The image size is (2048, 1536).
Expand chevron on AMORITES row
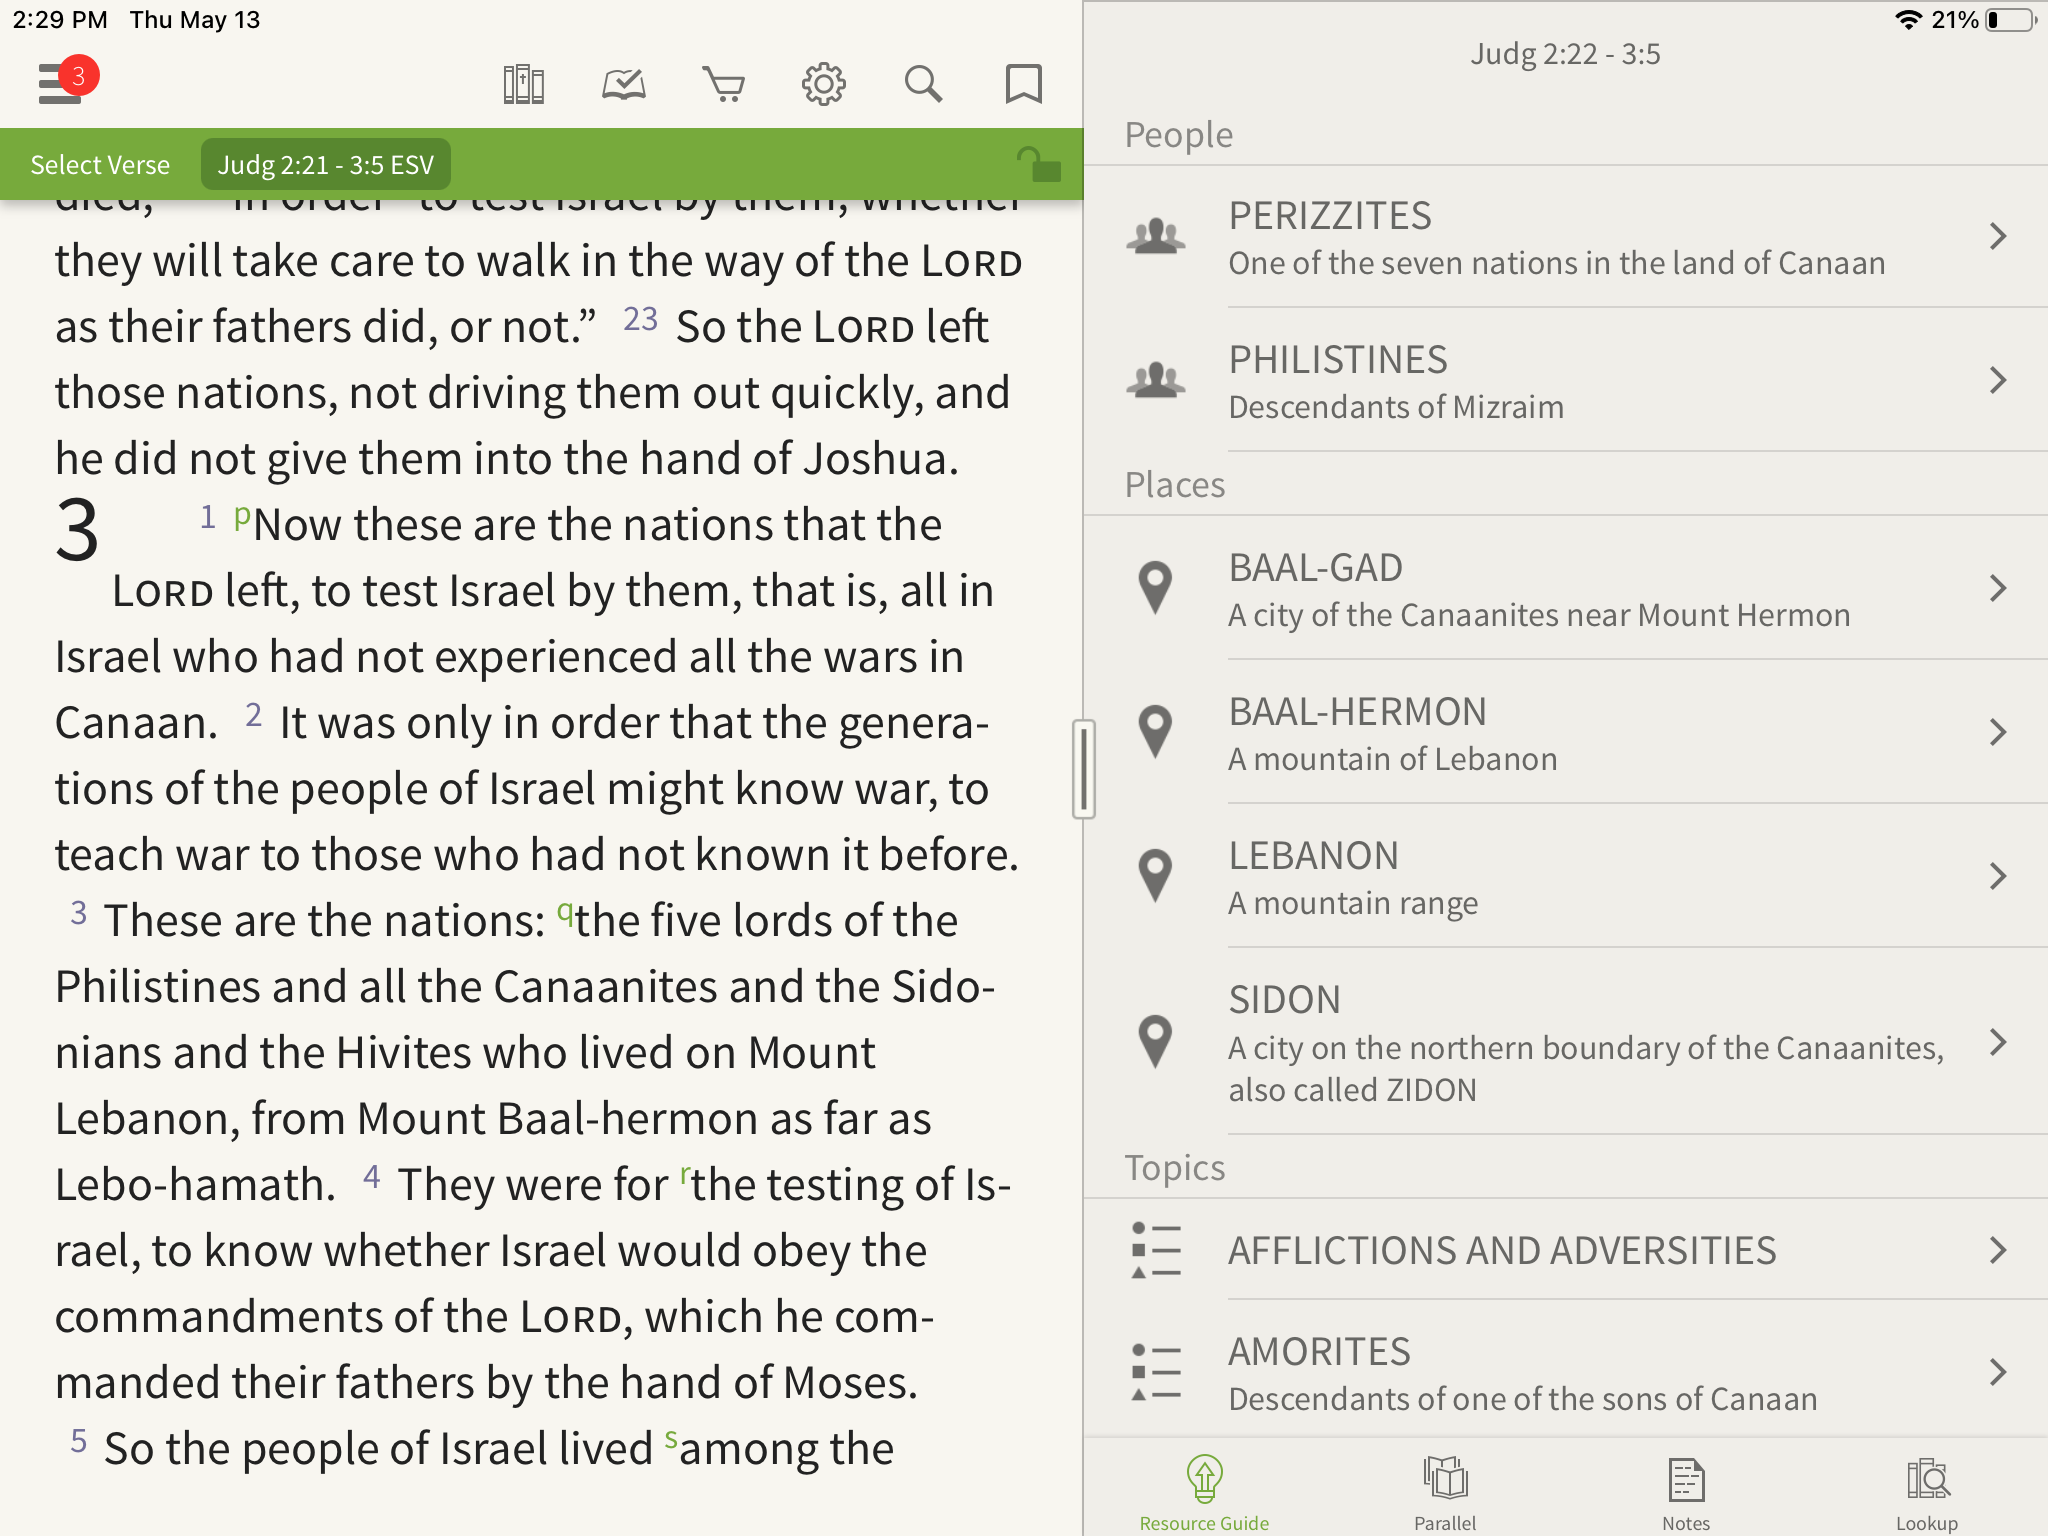[x=1998, y=1372]
